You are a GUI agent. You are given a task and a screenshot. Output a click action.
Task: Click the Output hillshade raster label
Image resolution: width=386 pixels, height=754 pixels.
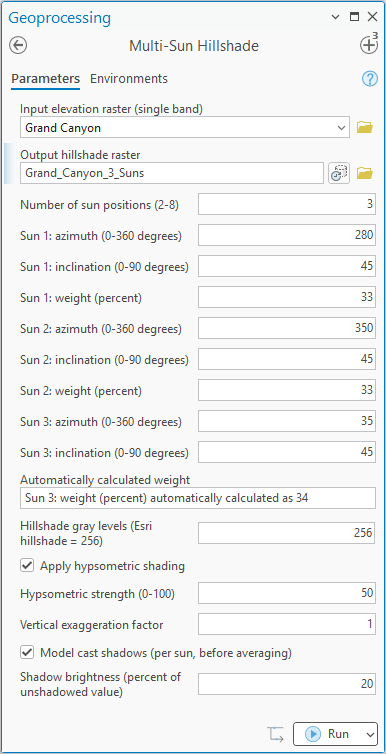tap(80, 155)
